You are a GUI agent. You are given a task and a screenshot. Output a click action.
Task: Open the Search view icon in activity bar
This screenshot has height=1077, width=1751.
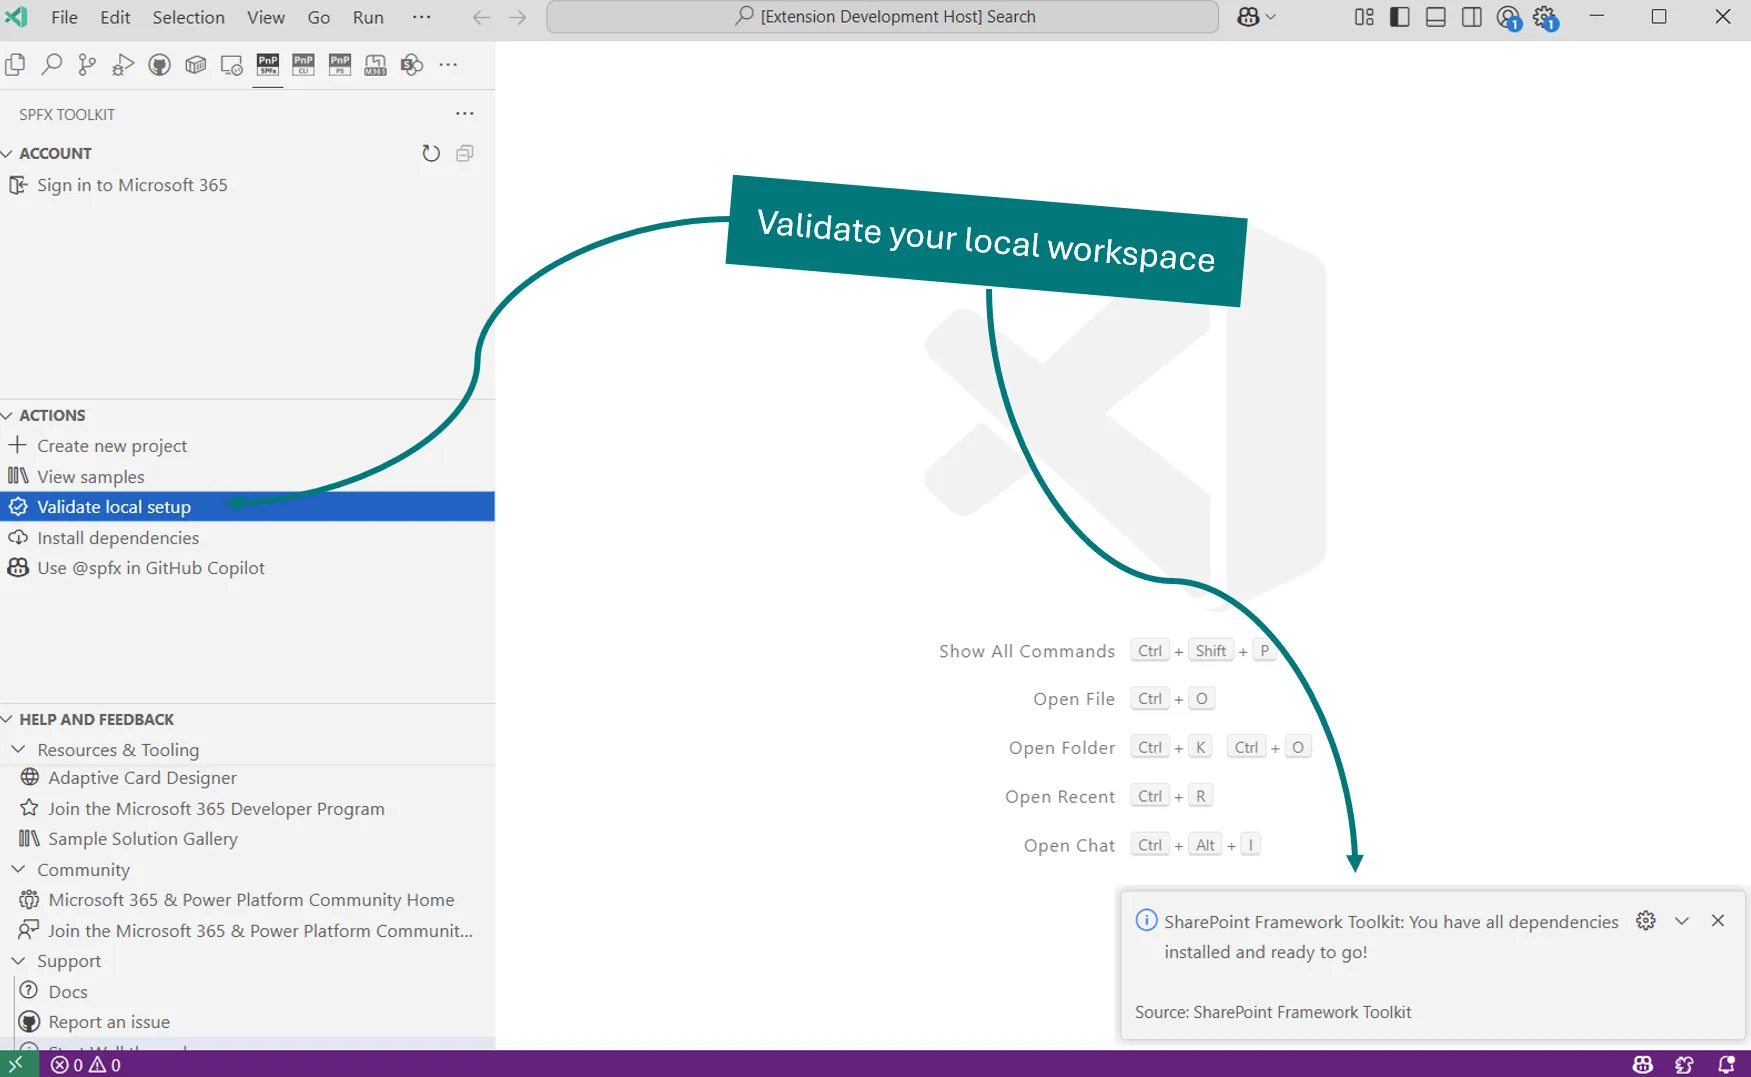click(51, 65)
